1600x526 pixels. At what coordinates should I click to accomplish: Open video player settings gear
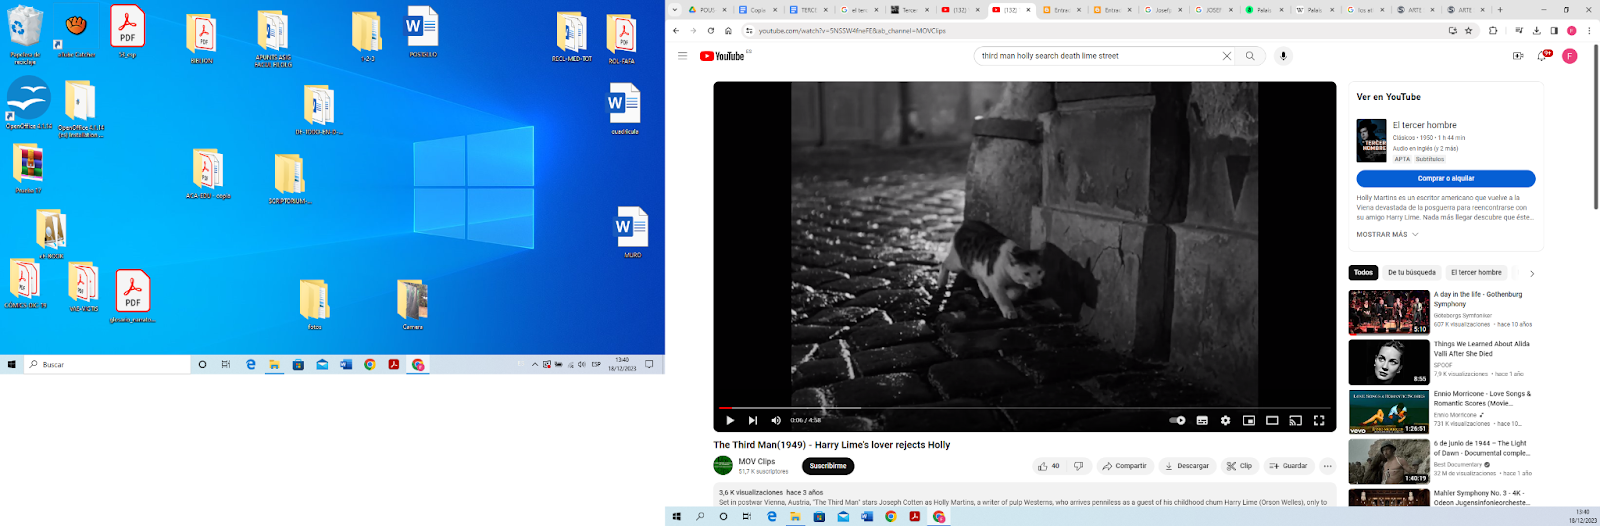(x=1225, y=421)
